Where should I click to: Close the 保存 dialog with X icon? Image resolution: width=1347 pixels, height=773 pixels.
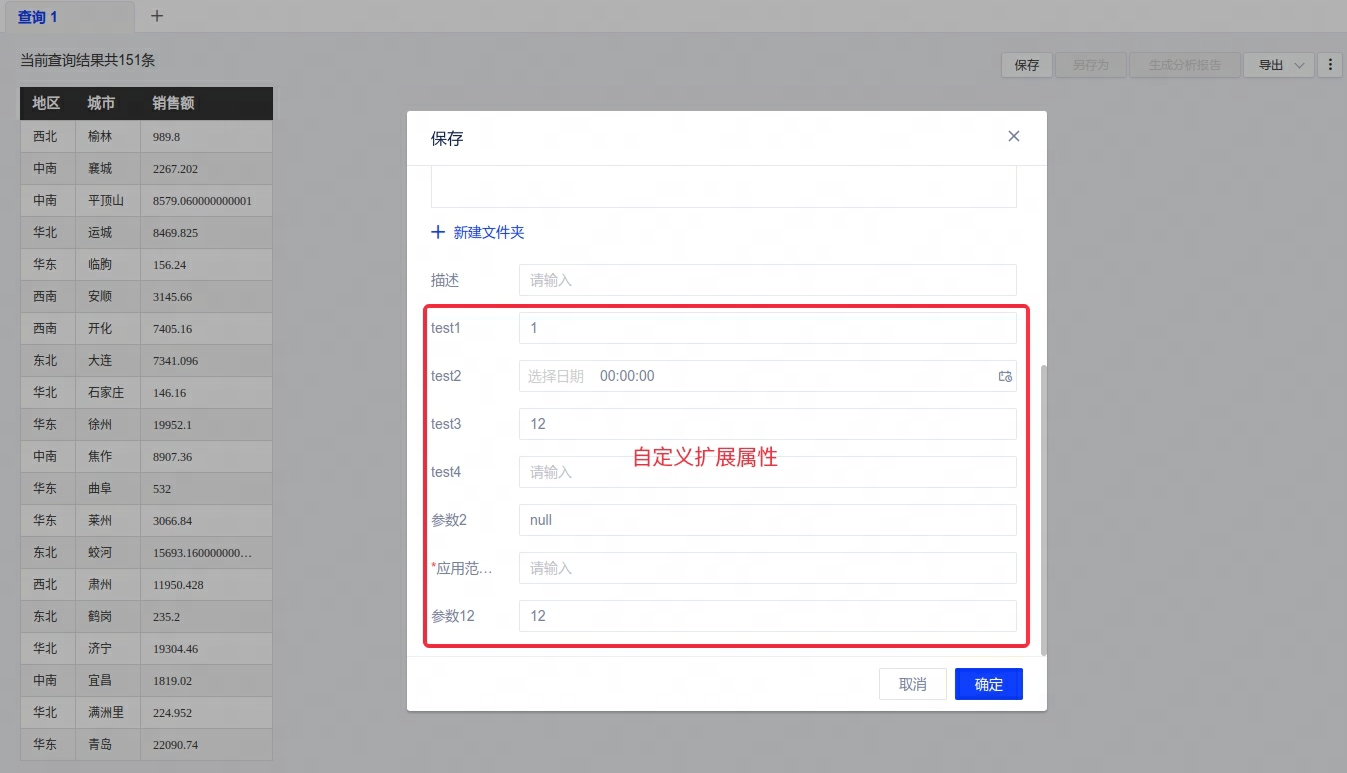(x=1013, y=136)
